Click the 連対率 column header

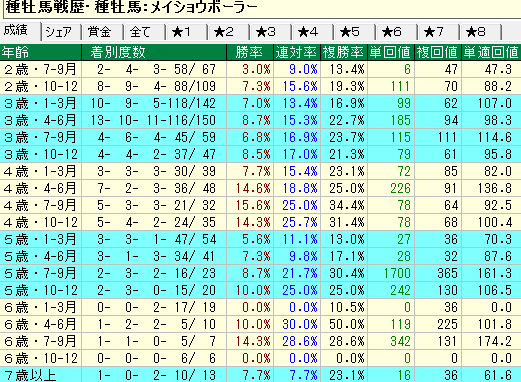(297, 52)
